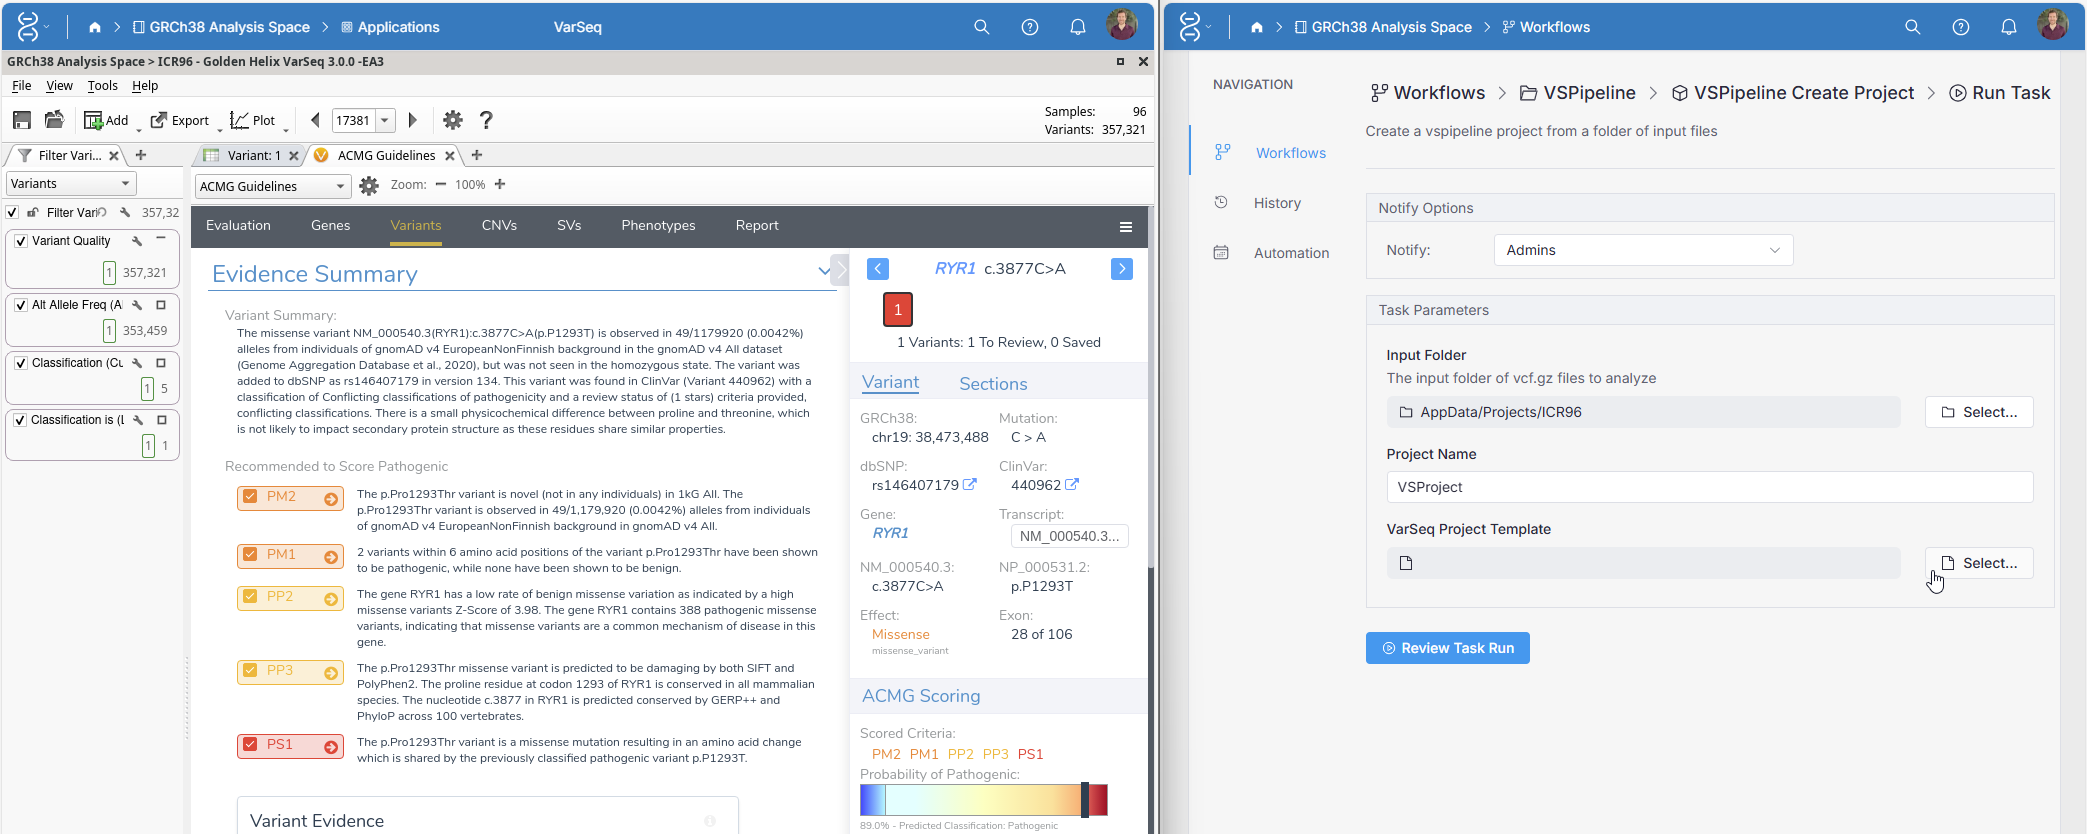This screenshot has height=834, width=2087.
Task: Click PM2 criterion arrow icon
Action: pos(331,498)
